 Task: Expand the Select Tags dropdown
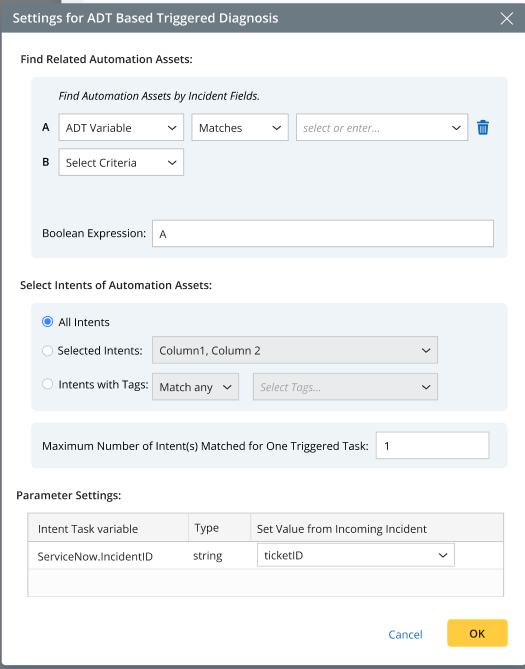pos(345,387)
